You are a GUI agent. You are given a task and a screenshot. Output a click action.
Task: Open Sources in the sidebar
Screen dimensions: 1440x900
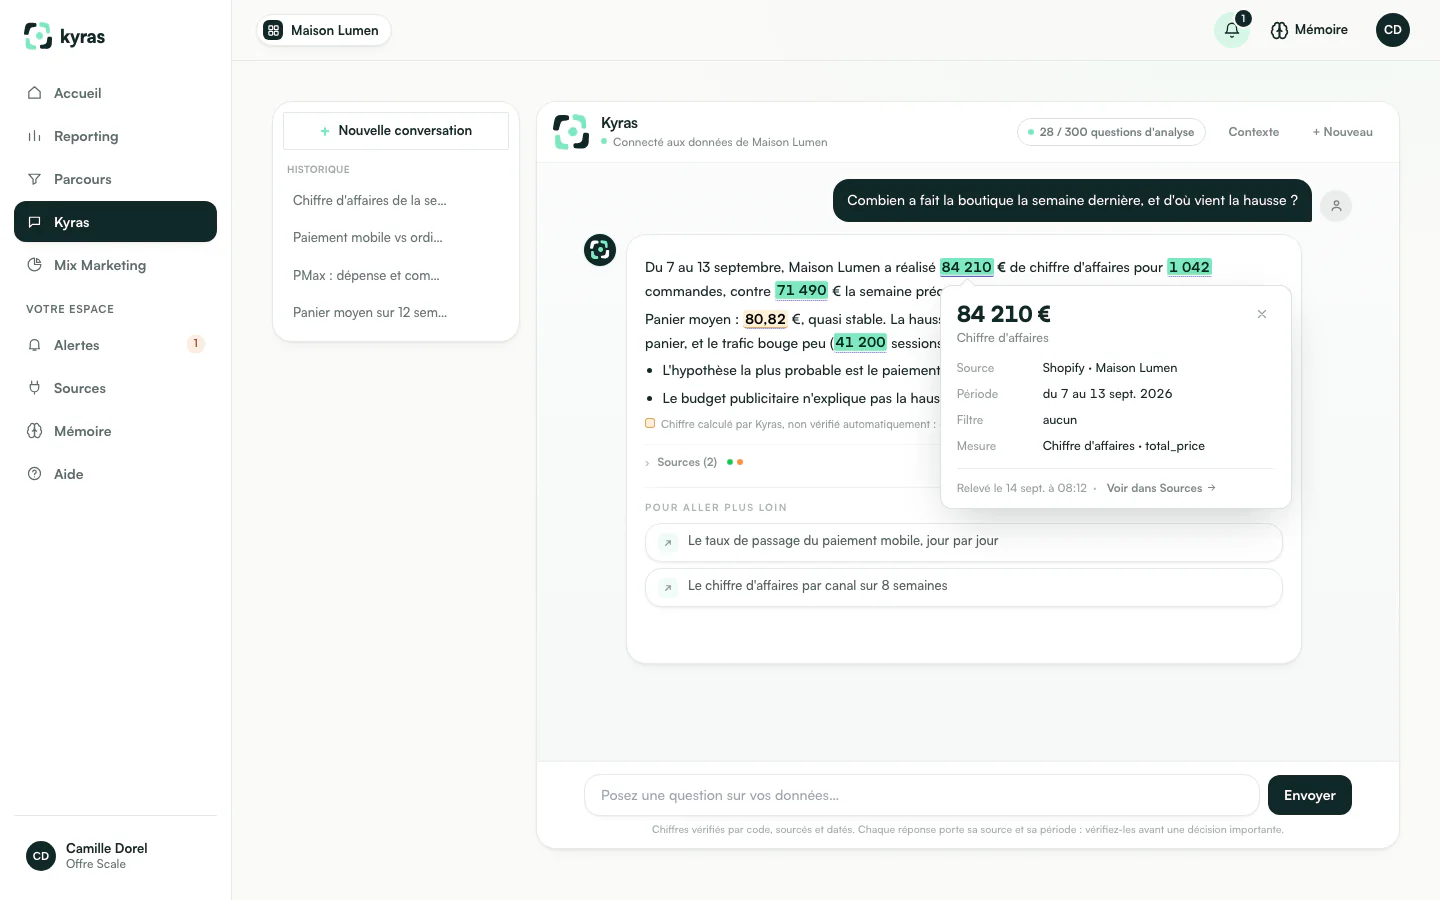115,388
